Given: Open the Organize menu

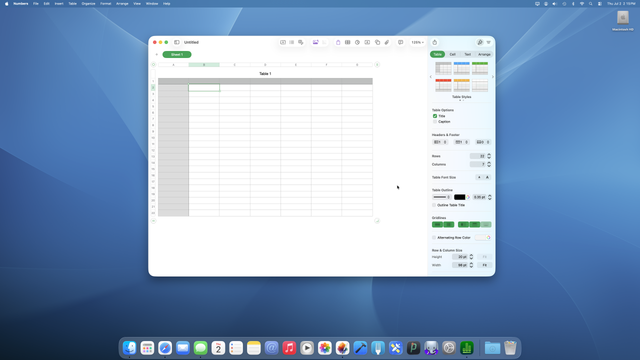Looking at the screenshot, I should [x=88, y=4].
